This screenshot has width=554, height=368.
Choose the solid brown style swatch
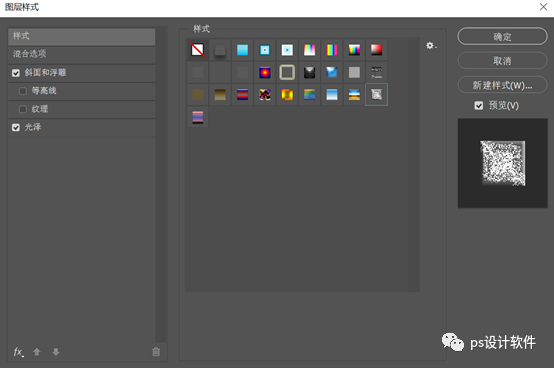point(198,95)
